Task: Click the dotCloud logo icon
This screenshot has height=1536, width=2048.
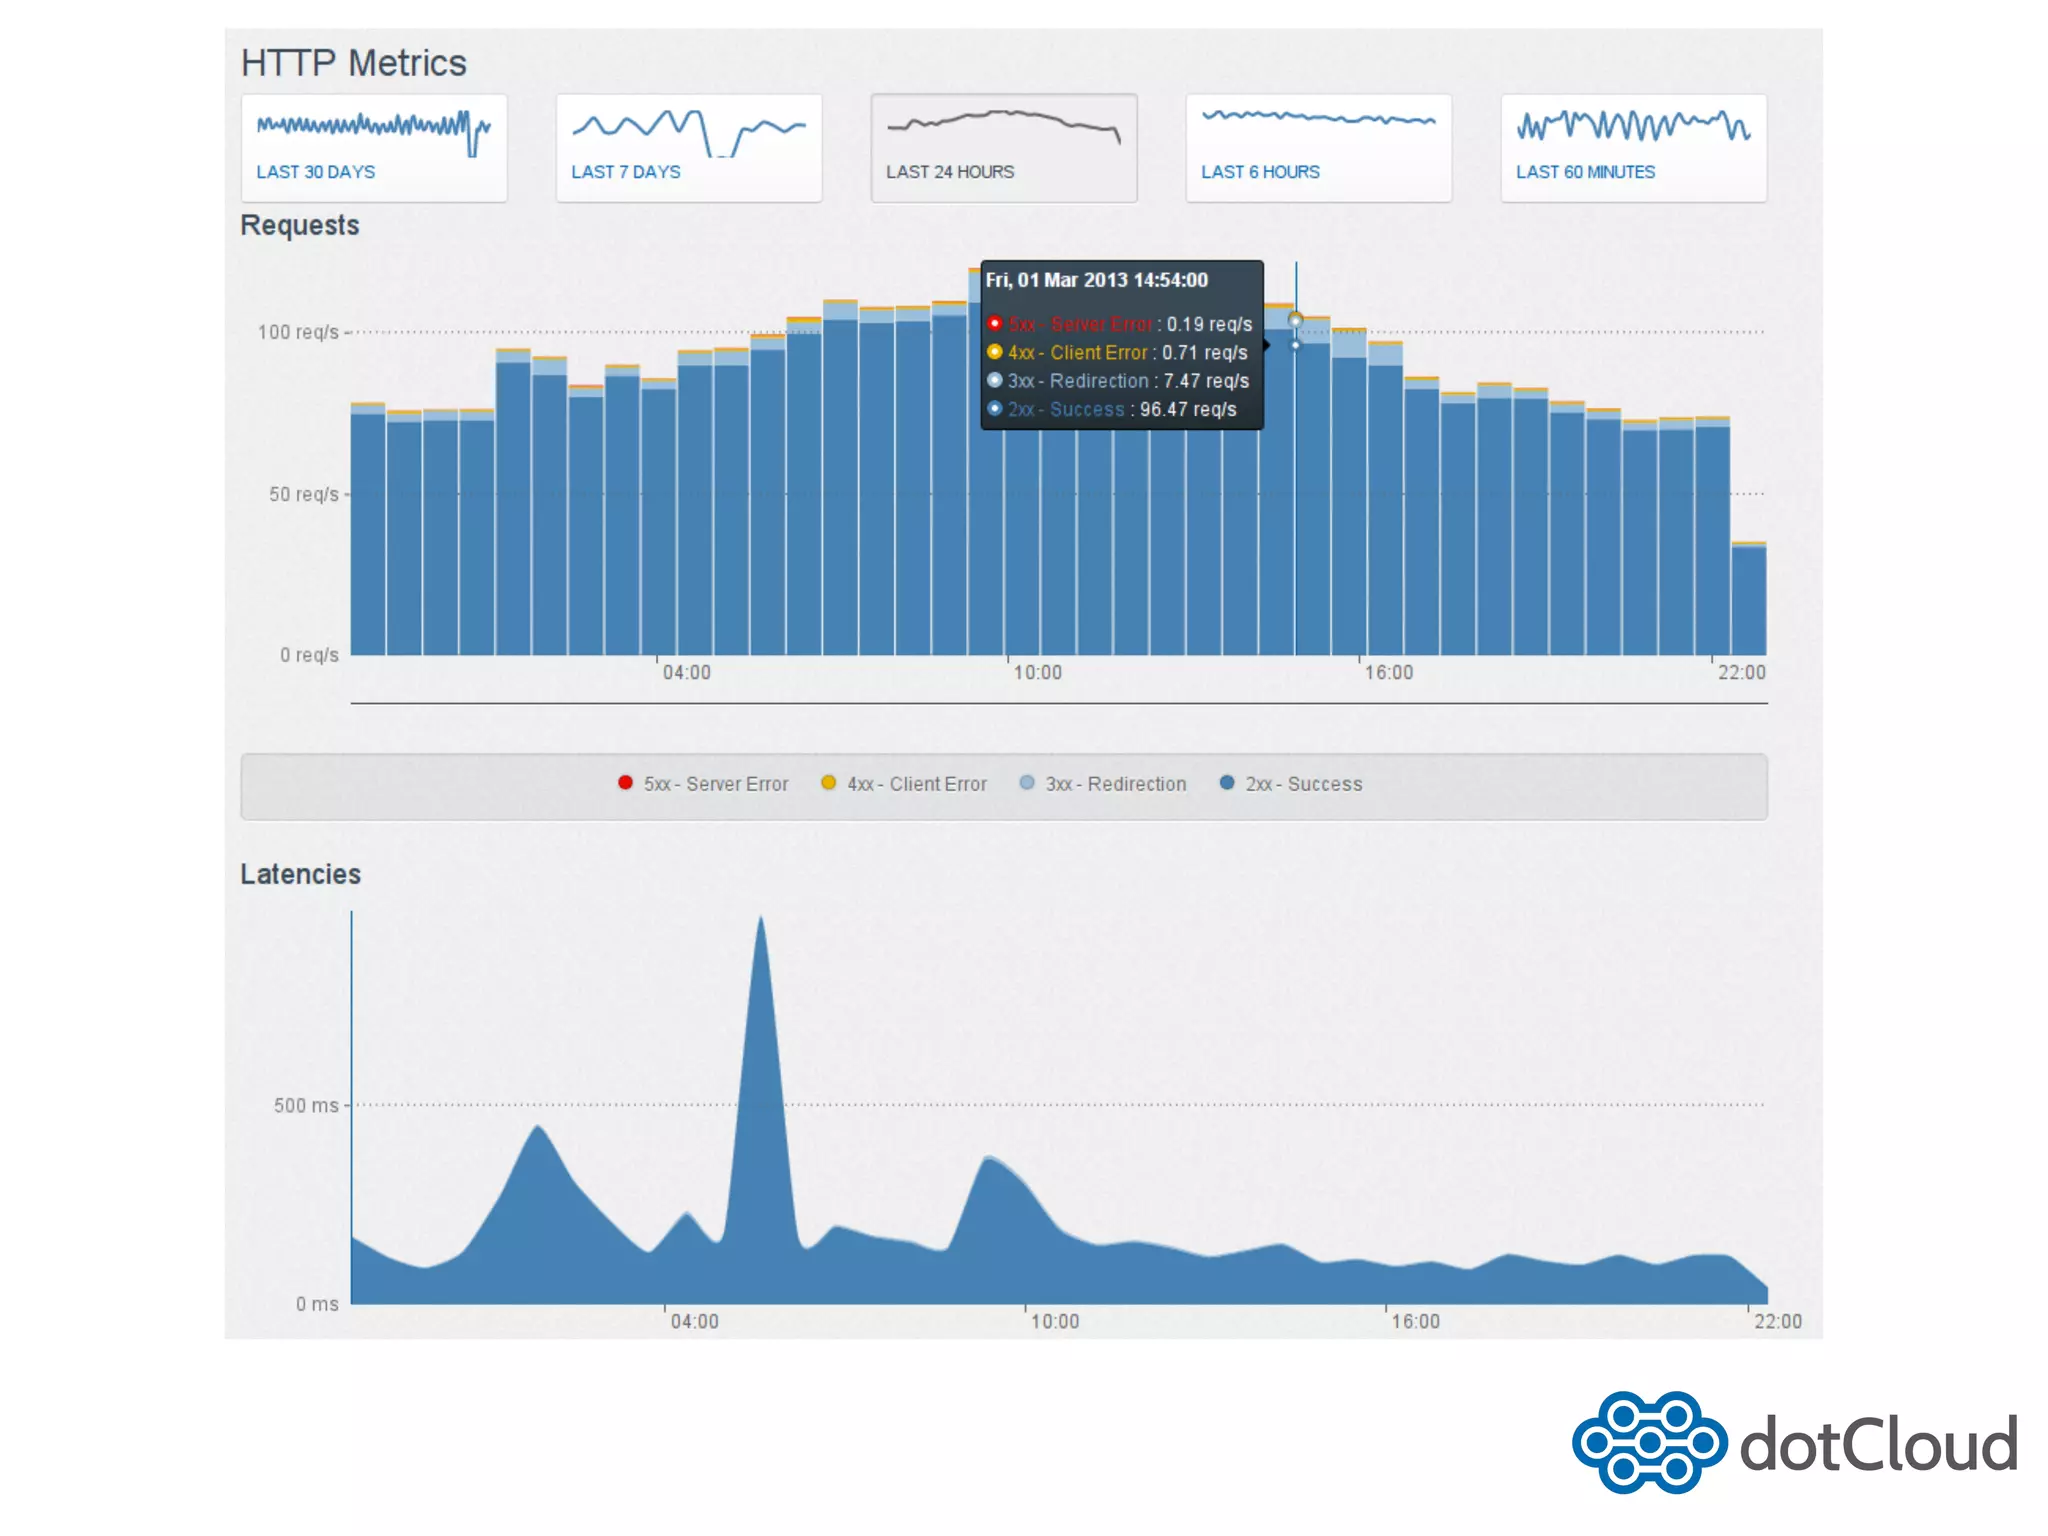Action: (1648, 1443)
